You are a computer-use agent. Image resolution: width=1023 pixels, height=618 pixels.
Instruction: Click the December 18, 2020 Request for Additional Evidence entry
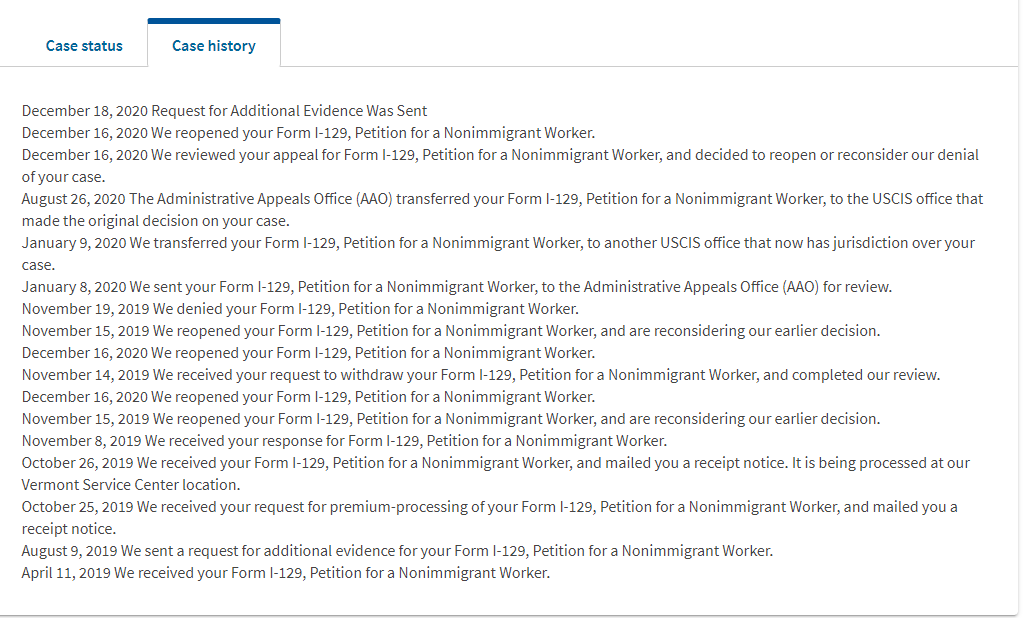tap(224, 111)
